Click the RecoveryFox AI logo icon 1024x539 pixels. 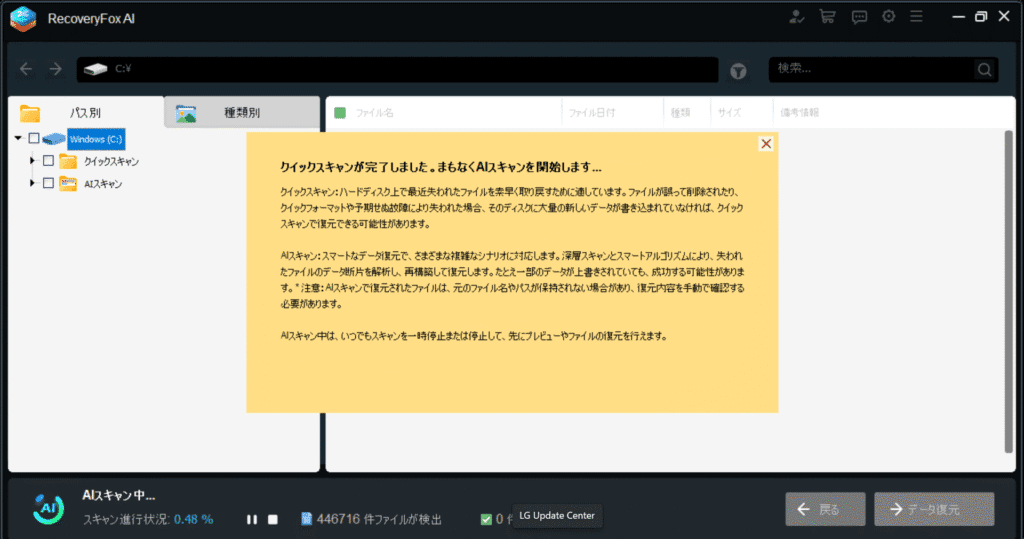23,18
